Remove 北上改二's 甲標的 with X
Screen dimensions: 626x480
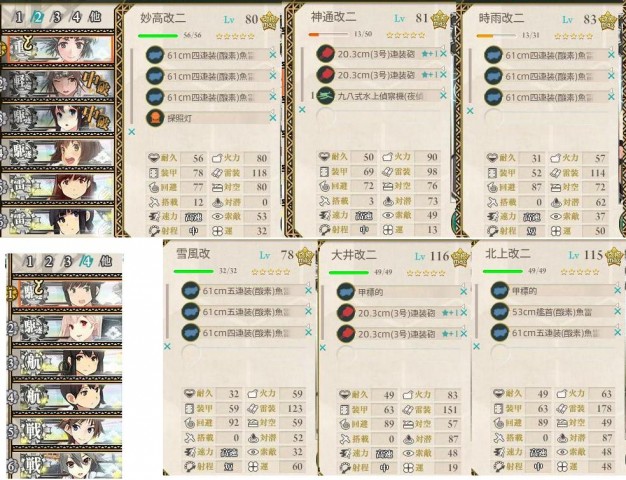(618, 290)
